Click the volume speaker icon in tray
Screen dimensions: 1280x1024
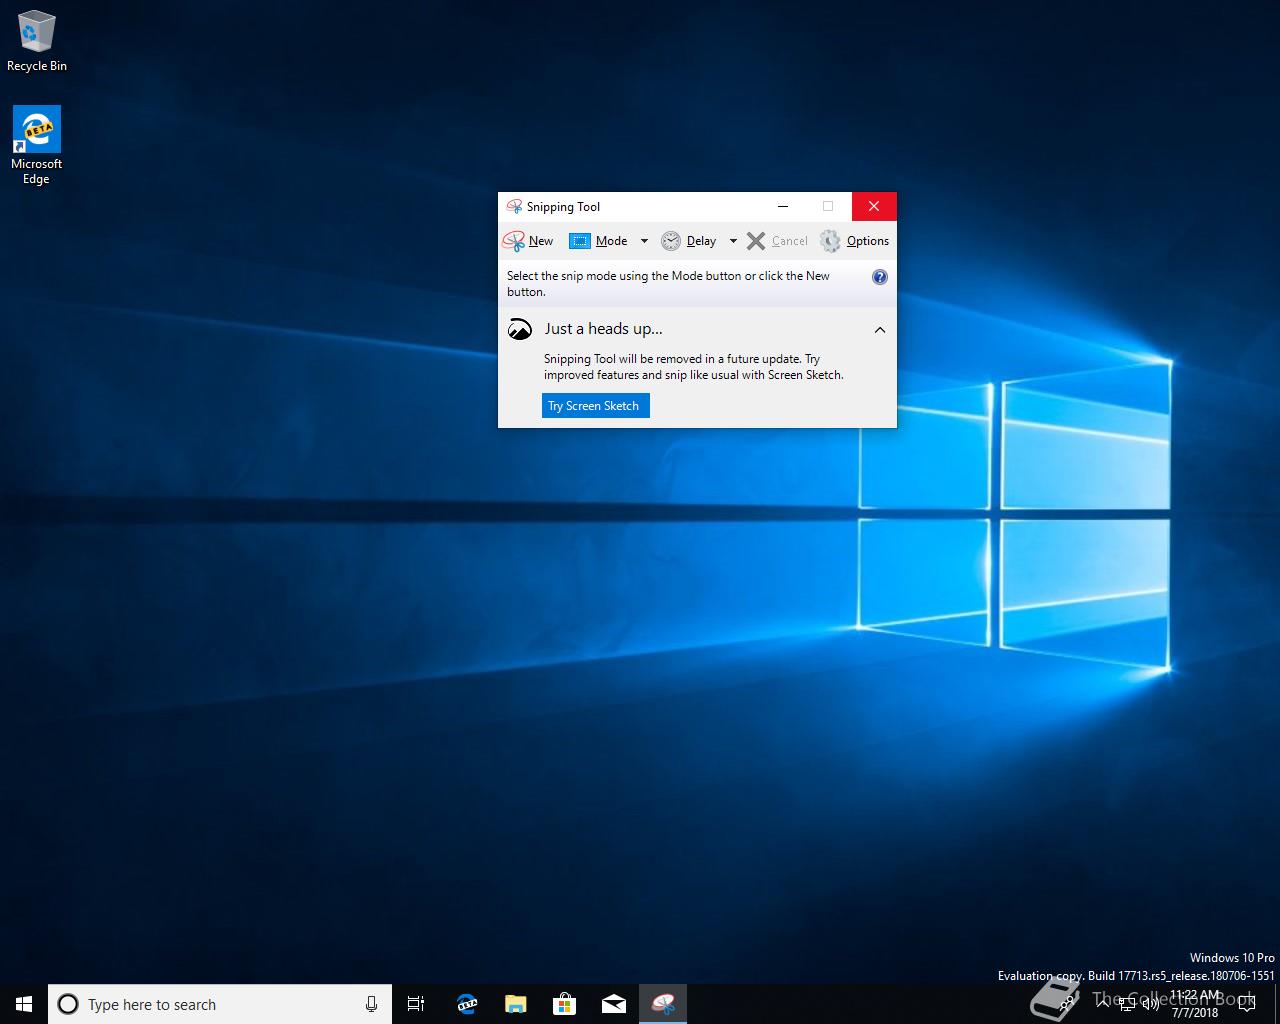pos(1150,1004)
